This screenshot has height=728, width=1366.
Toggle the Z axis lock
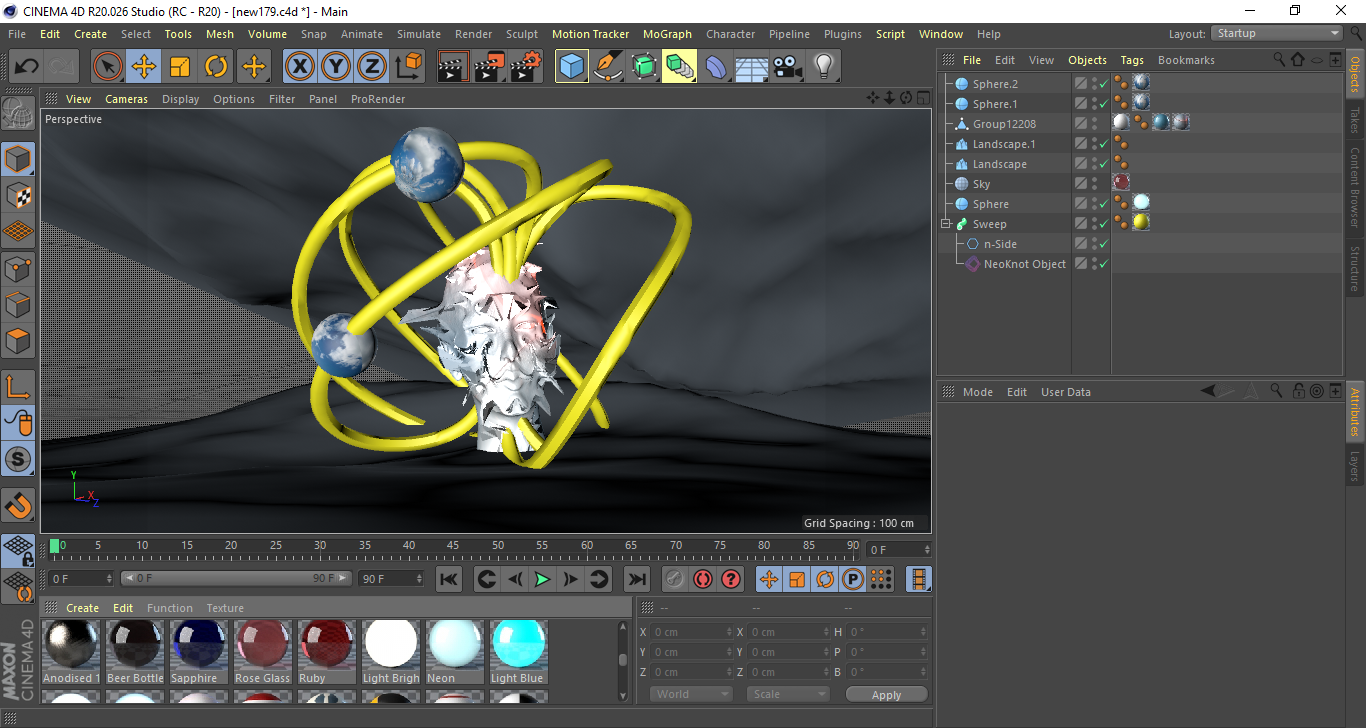click(372, 67)
